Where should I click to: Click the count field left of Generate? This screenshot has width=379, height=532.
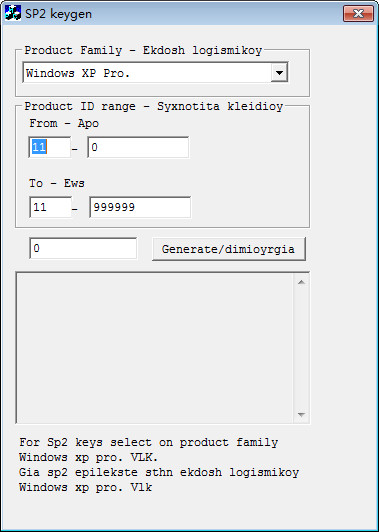pyautogui.click(x=83, y=248)
